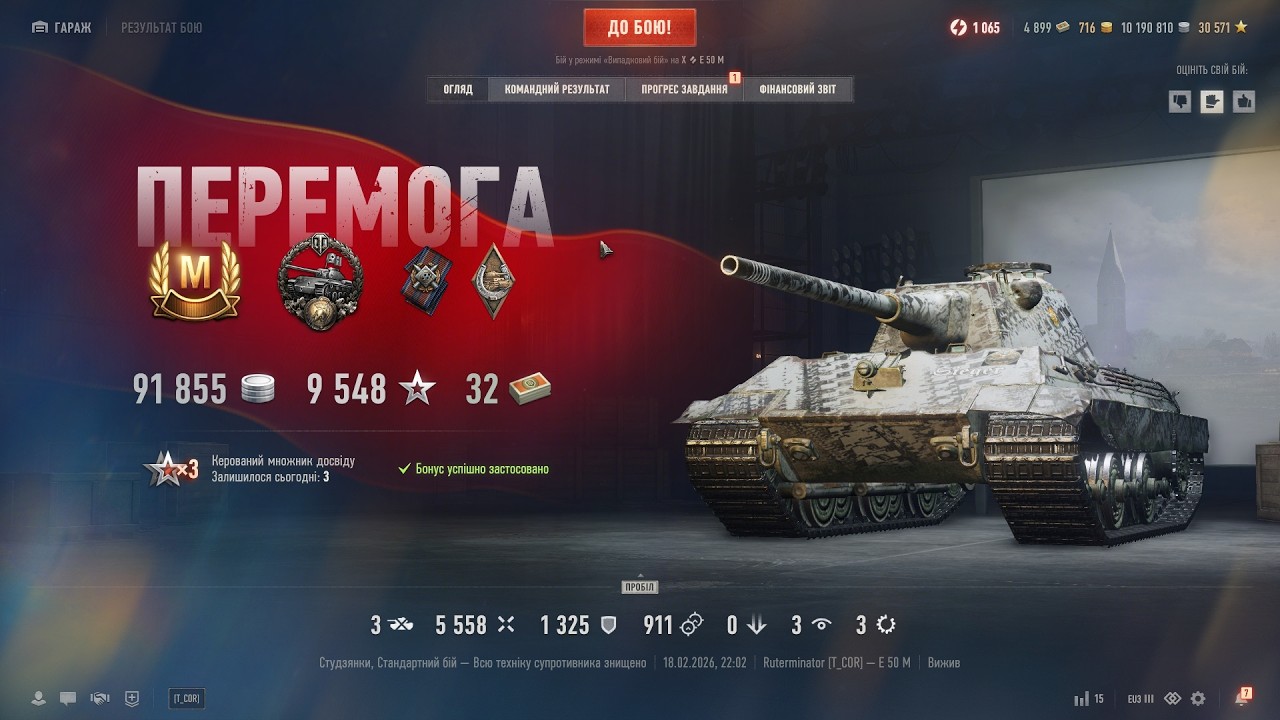Switch to the ОГЛЯД tab

[458, 89]
